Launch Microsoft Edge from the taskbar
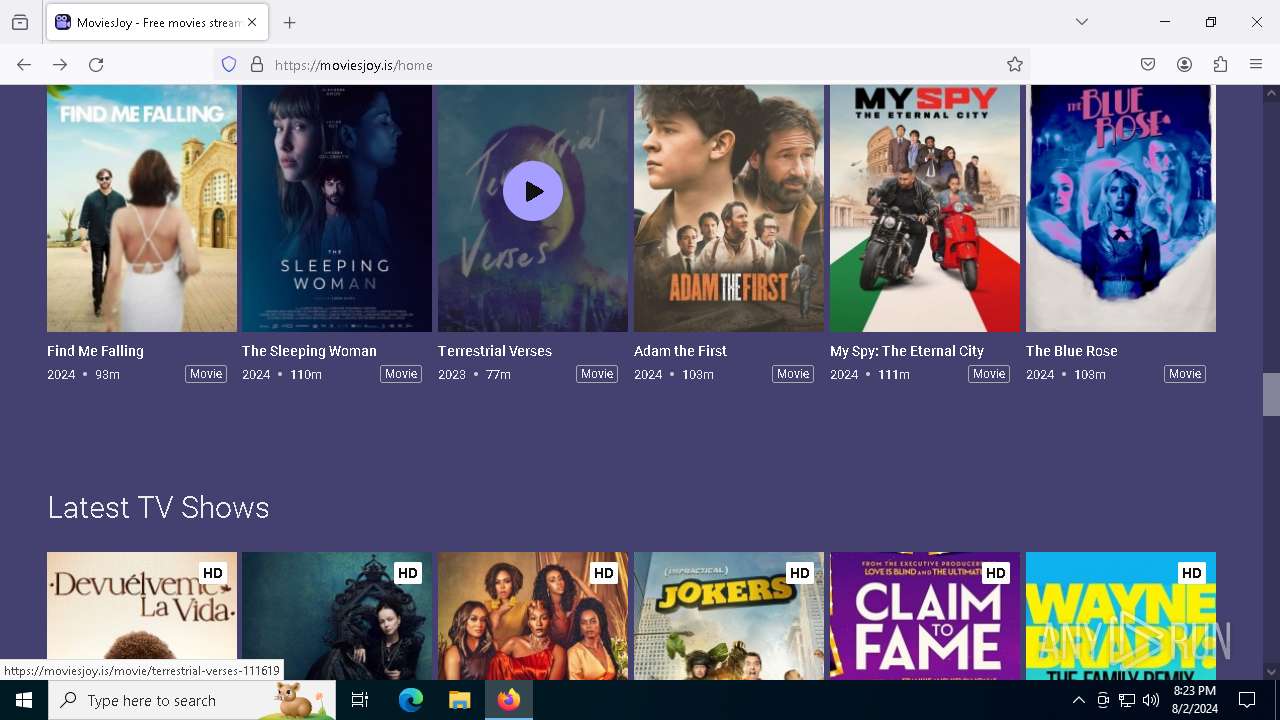The image size is (1280, 720). click(411, 700)
